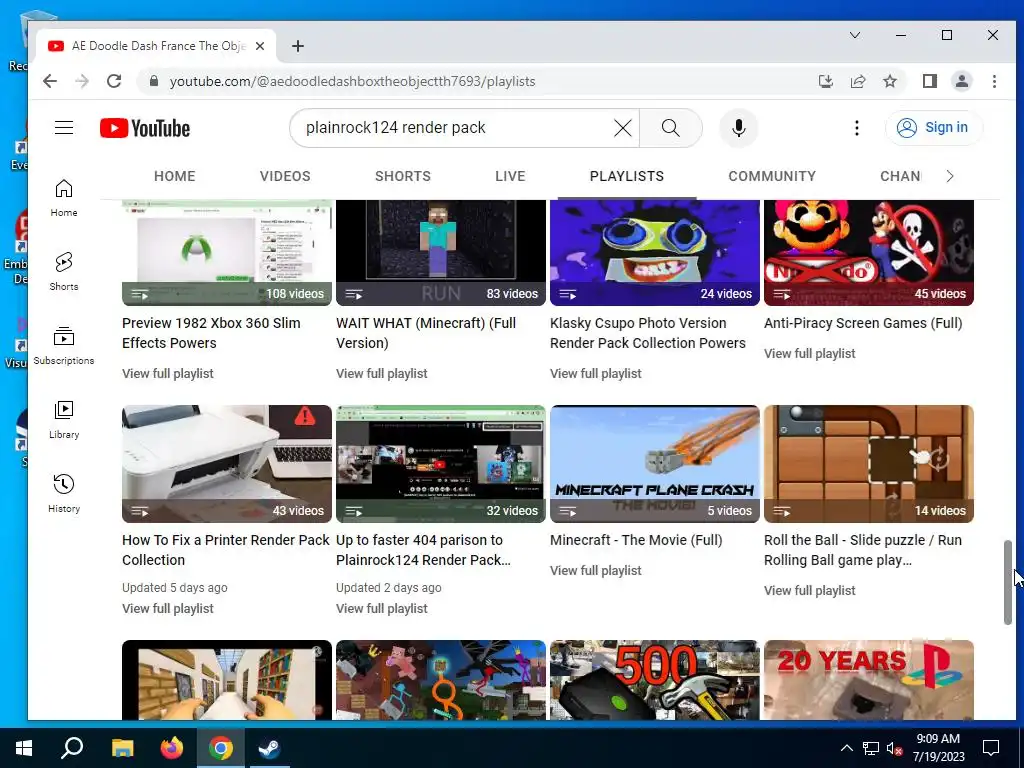Open the 20 YEARS PlayStation playlist thumbnail

click(x=869, y=680)
